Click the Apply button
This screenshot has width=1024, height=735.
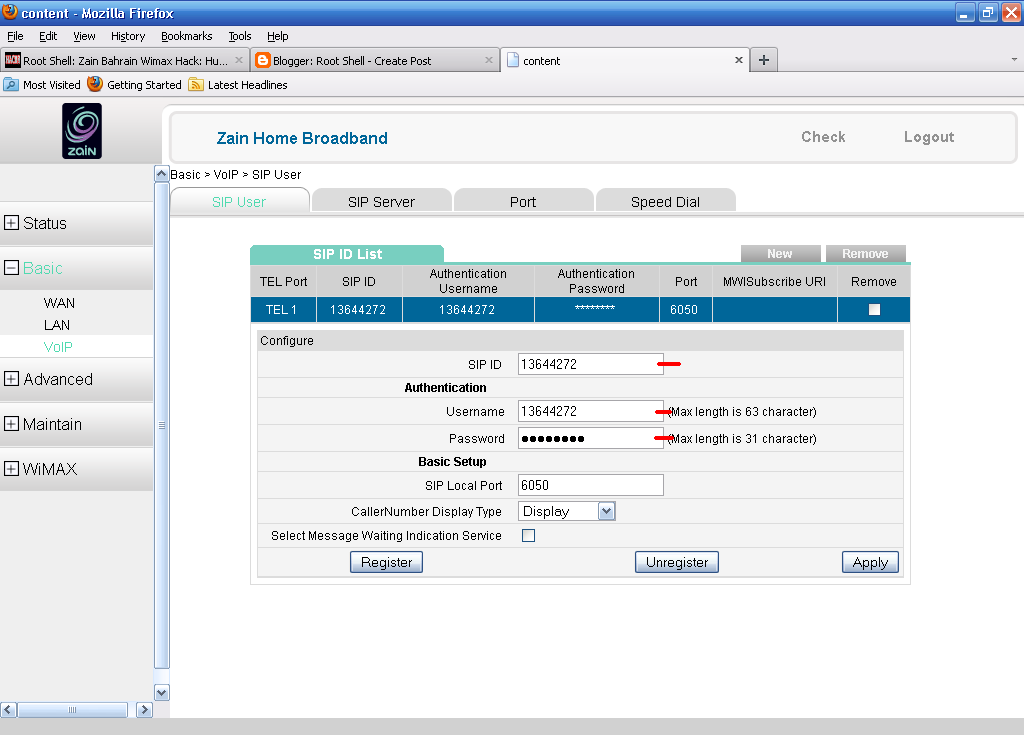[x=870, y=562]
